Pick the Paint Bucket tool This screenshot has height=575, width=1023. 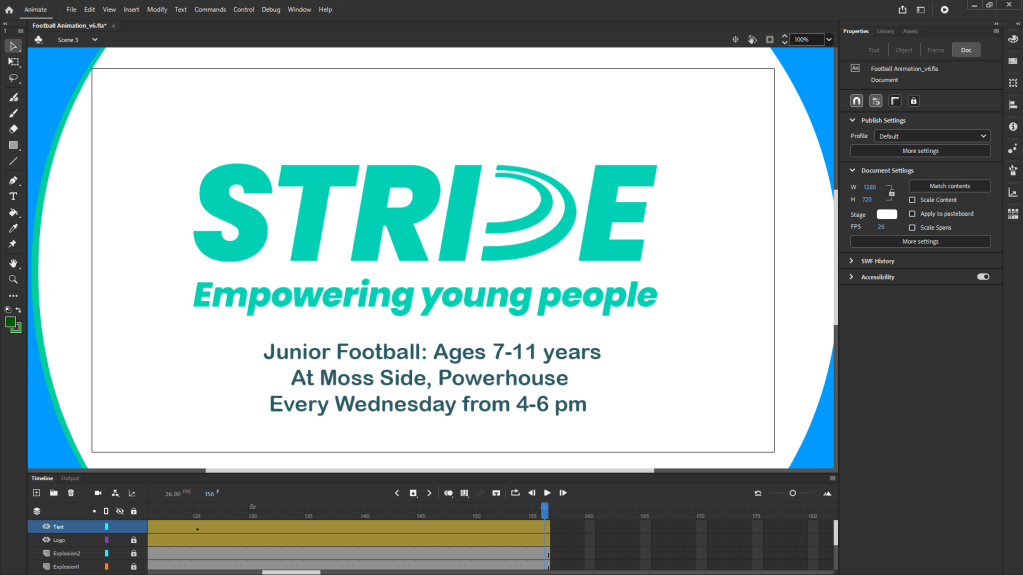(x=13, y=213)
